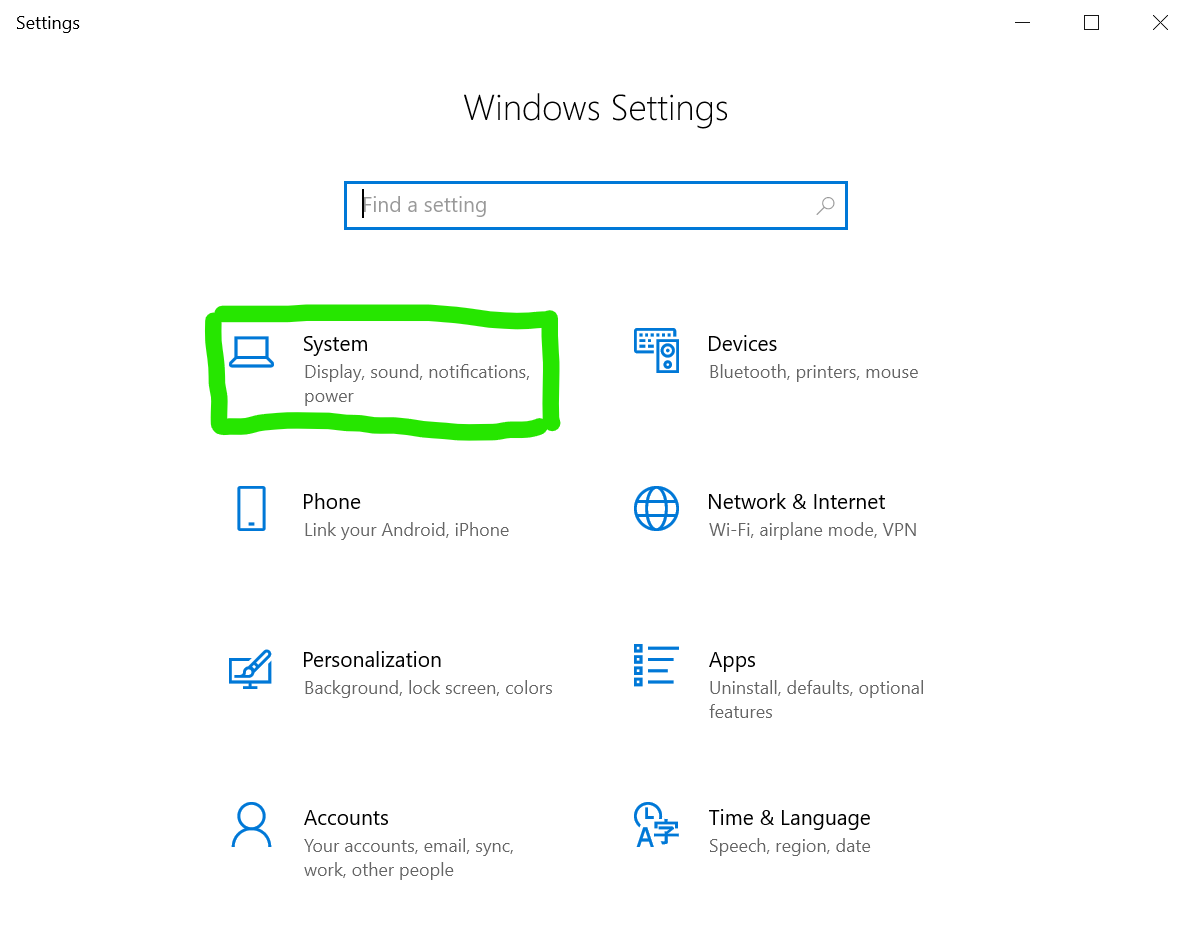Screen dimensions: 1192x946
Task: Open the Time & Language clock icon
Action: [x=656, y=824]
